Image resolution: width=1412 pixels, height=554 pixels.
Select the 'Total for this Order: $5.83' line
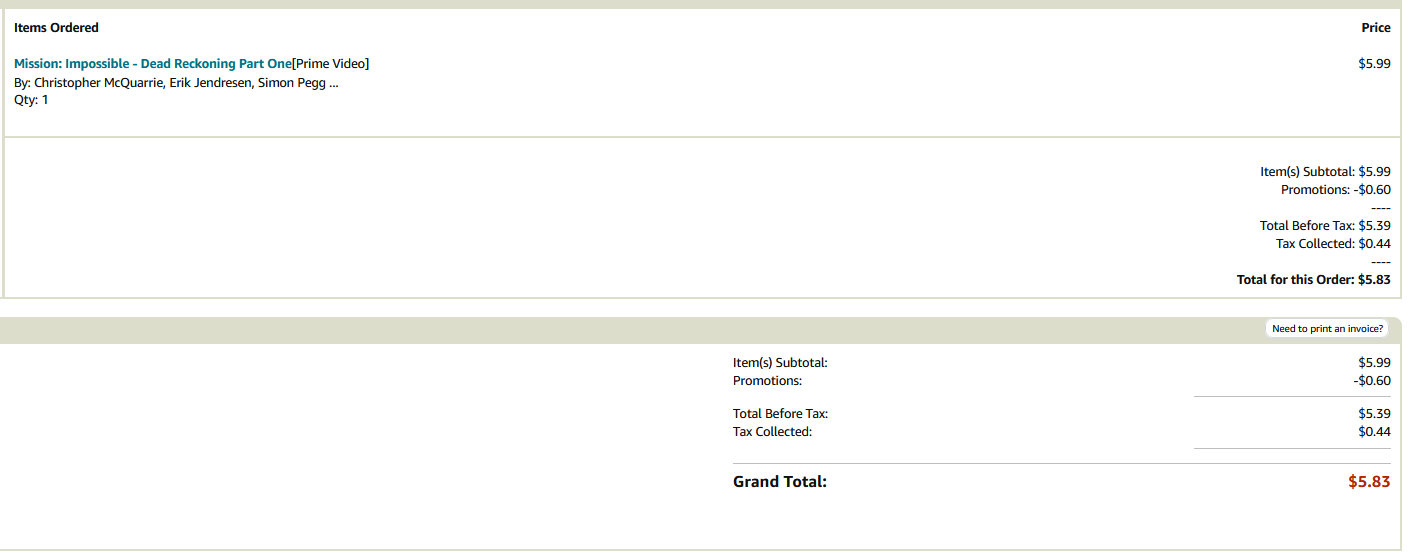coord(1313,280)
